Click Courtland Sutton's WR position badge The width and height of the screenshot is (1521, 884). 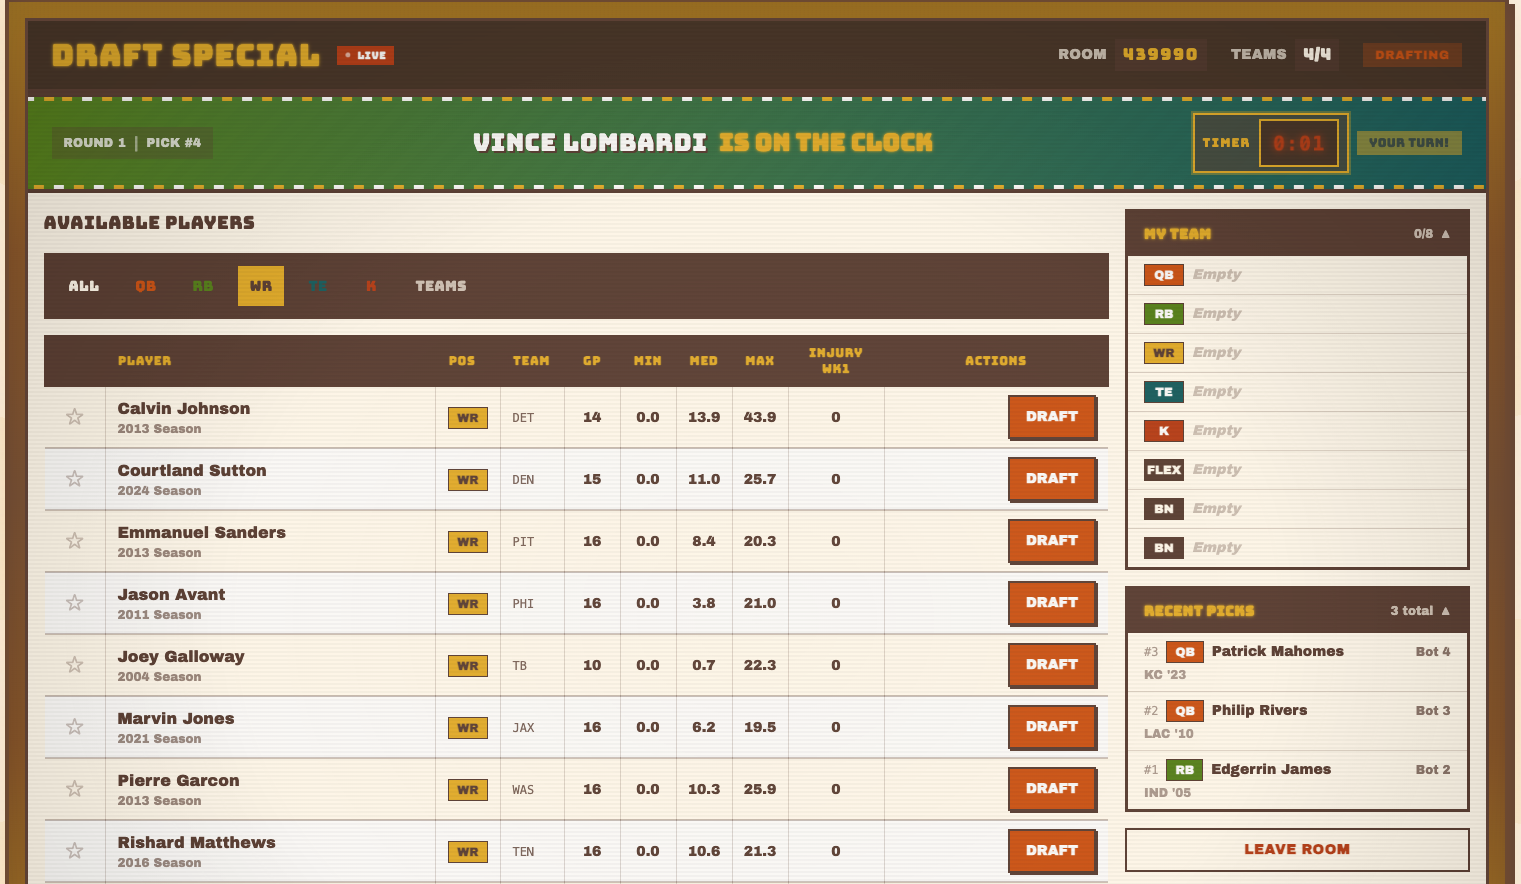coord(467,479)
